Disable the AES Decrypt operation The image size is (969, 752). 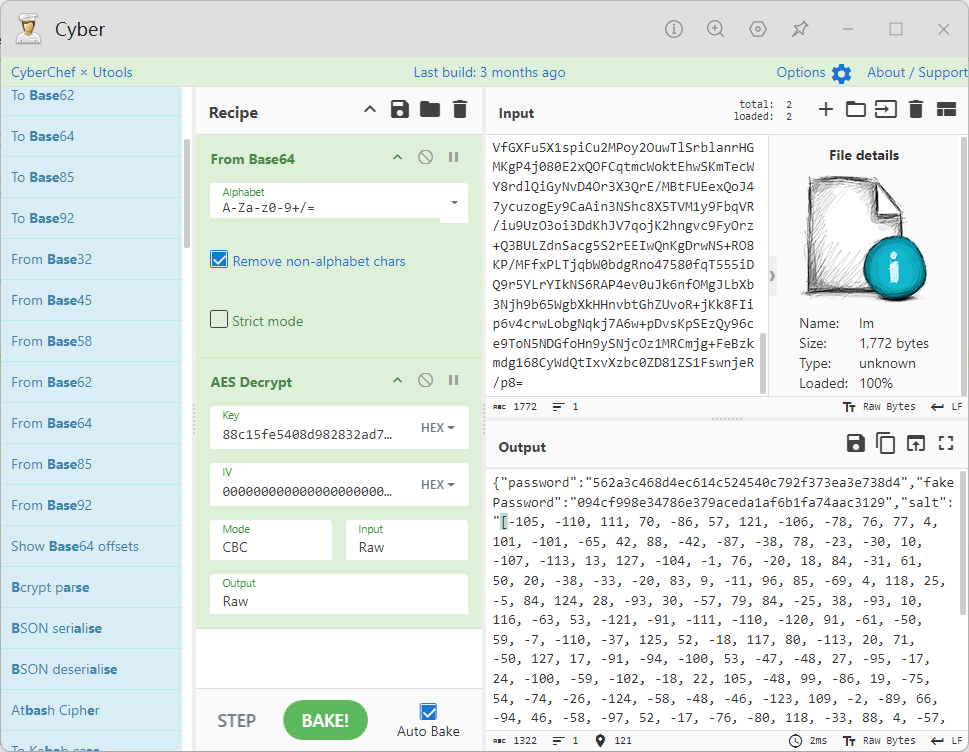click(425, 380)
